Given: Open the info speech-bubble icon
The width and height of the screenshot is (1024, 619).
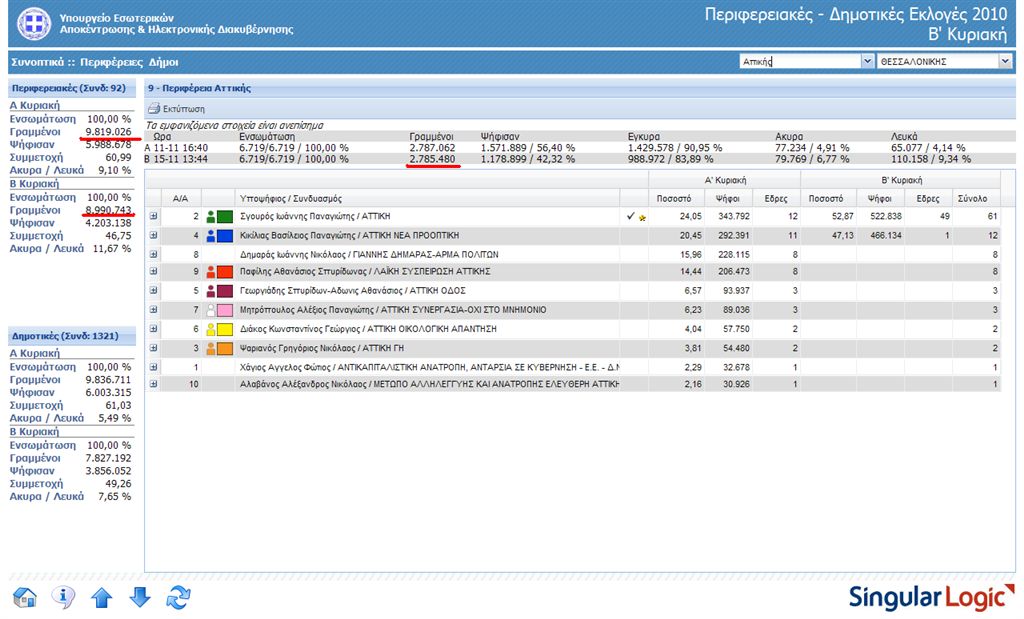Looking at the screenshot, I should pyautogui.click(x=63, y=597).
